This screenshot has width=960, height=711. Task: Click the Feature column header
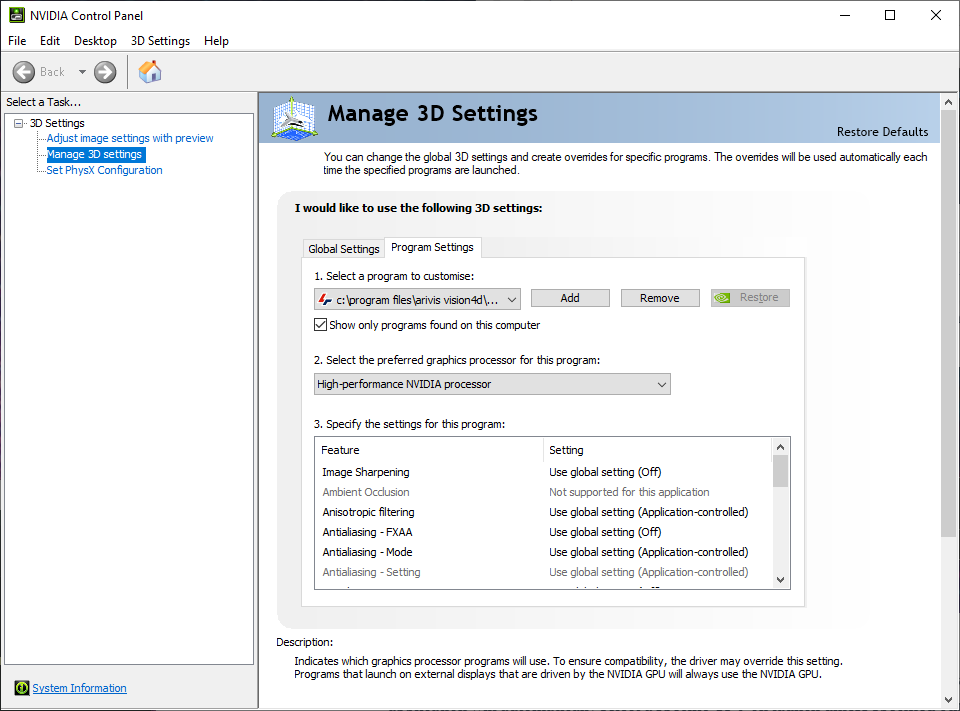point(429,450)
